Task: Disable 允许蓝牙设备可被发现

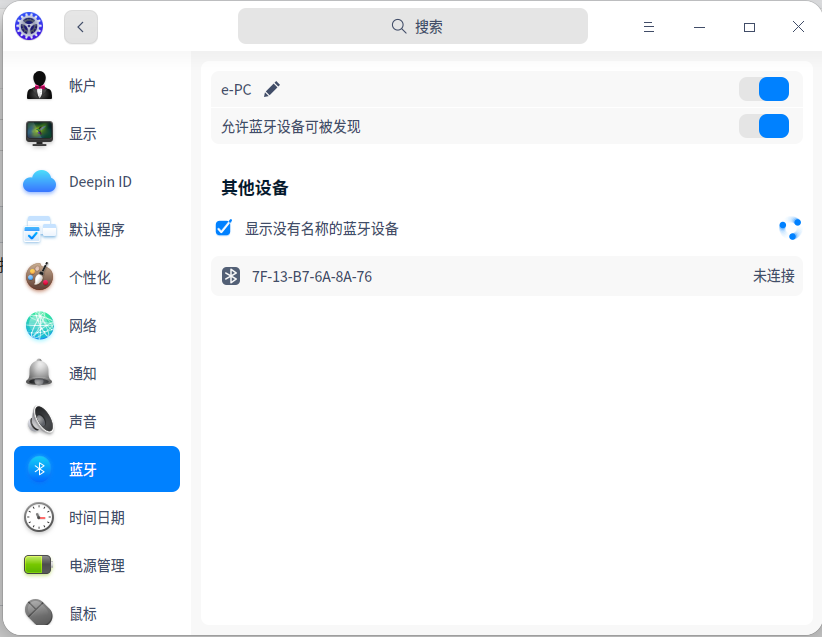Action: click(x=764, y=126)
